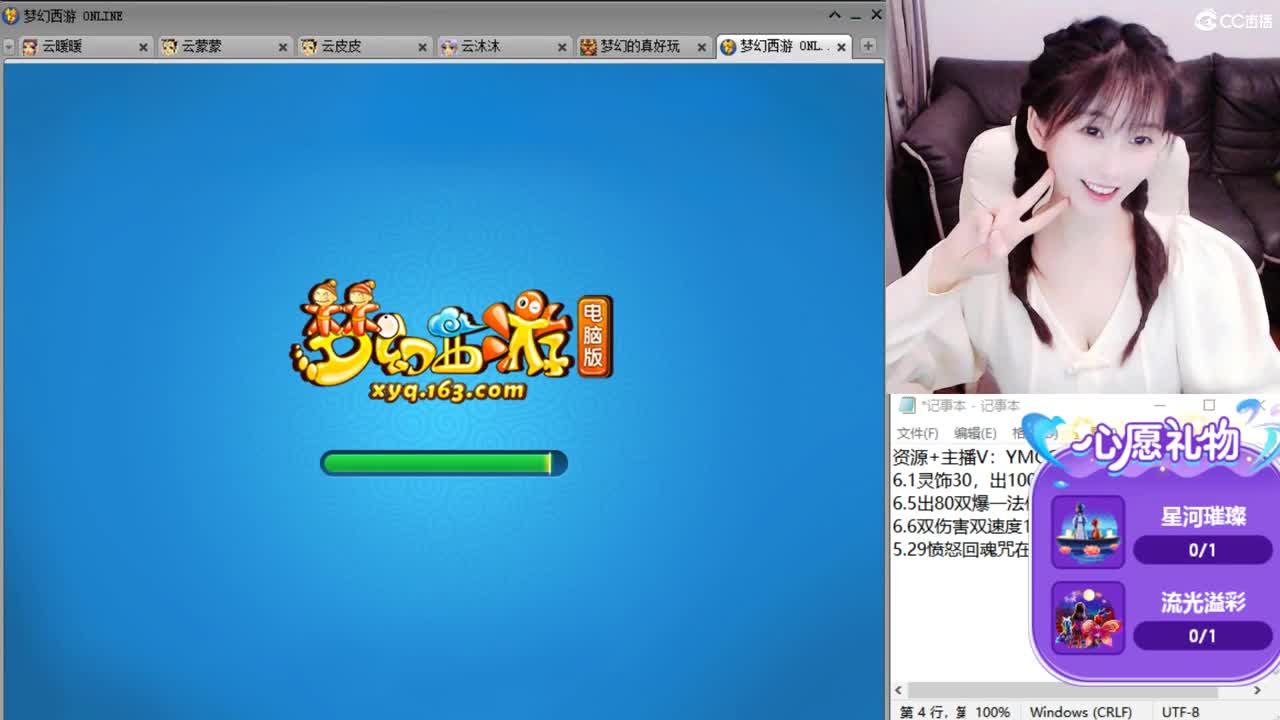Click the green game loading progress bar

443,462
